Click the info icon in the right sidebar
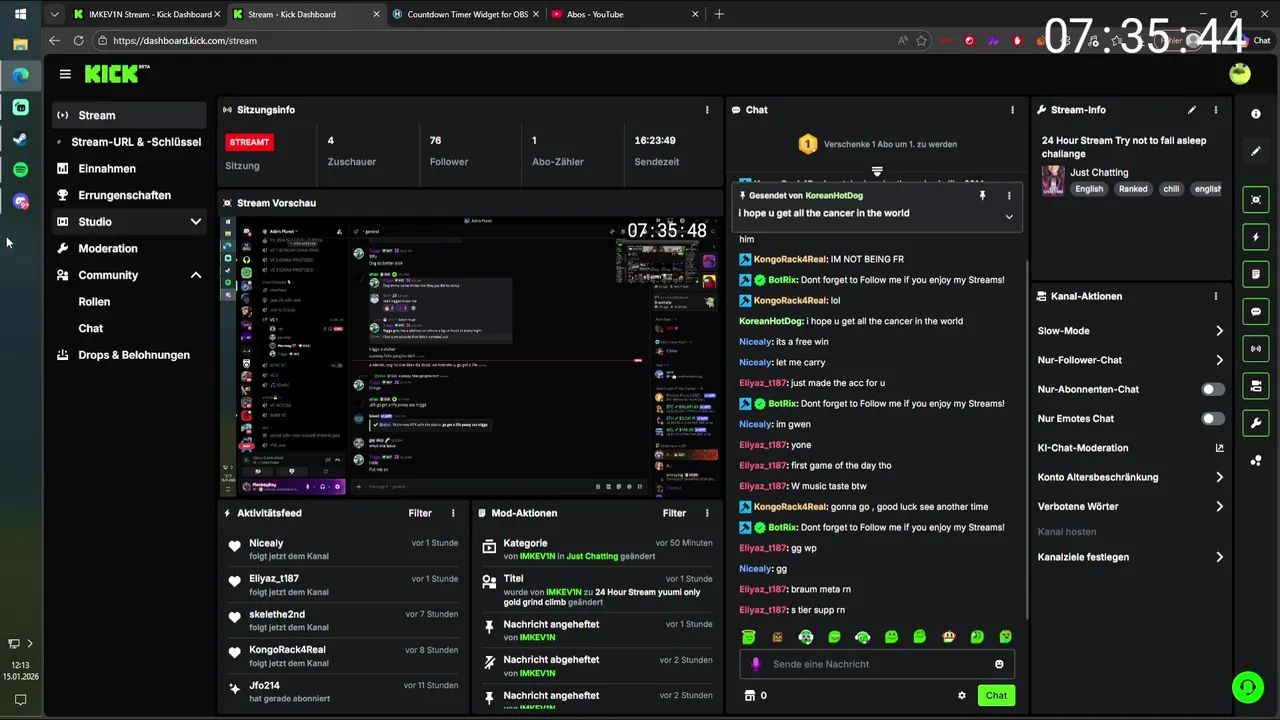This screenshot has width=1280, height=720. (1256, 114)
